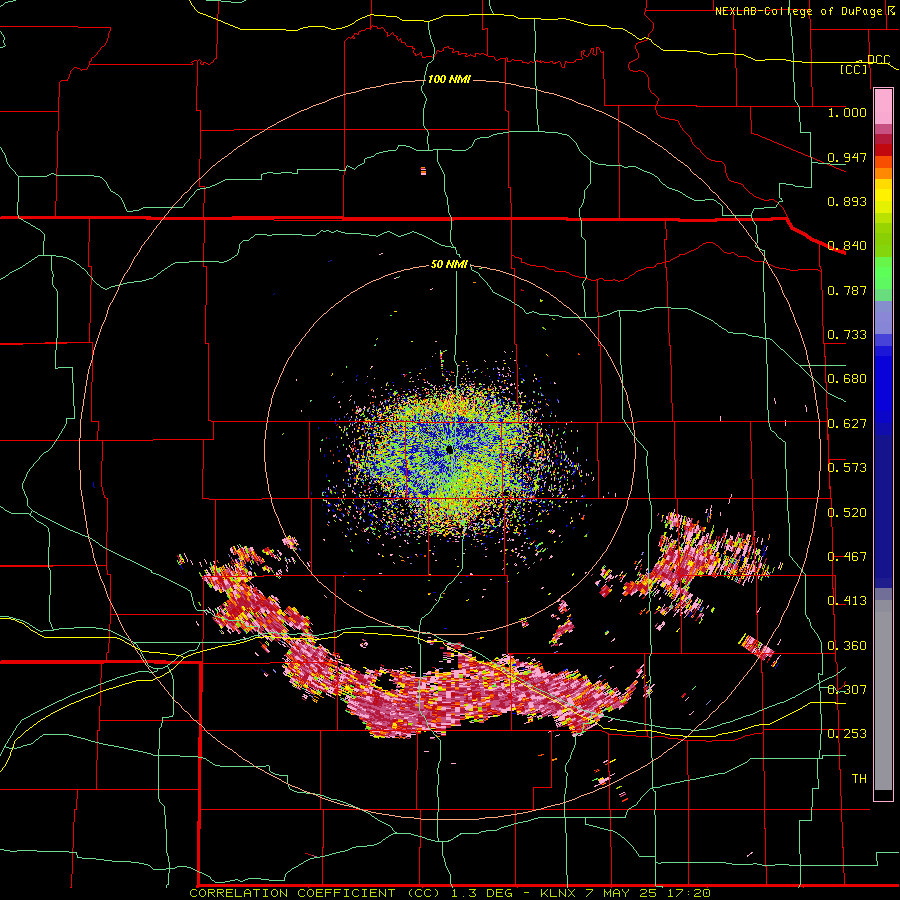
Task: Click the NEXLAB-College of DuPage credit text
Action: point(798,11)
